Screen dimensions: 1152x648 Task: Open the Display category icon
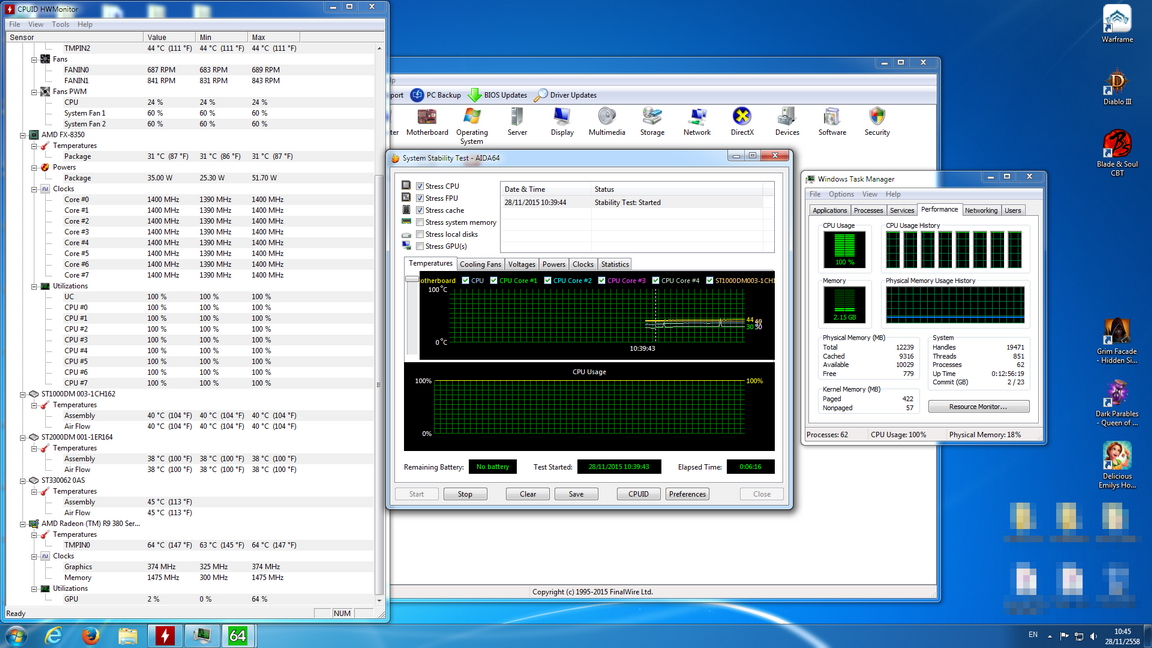point(562,122)
